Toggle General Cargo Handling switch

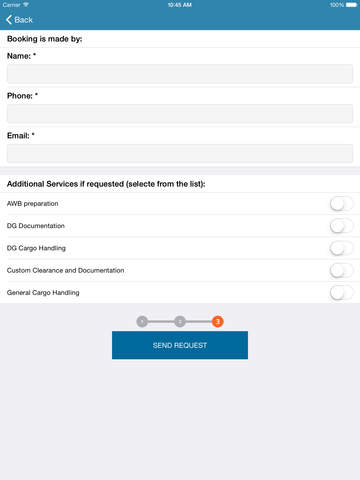point(341,293)
